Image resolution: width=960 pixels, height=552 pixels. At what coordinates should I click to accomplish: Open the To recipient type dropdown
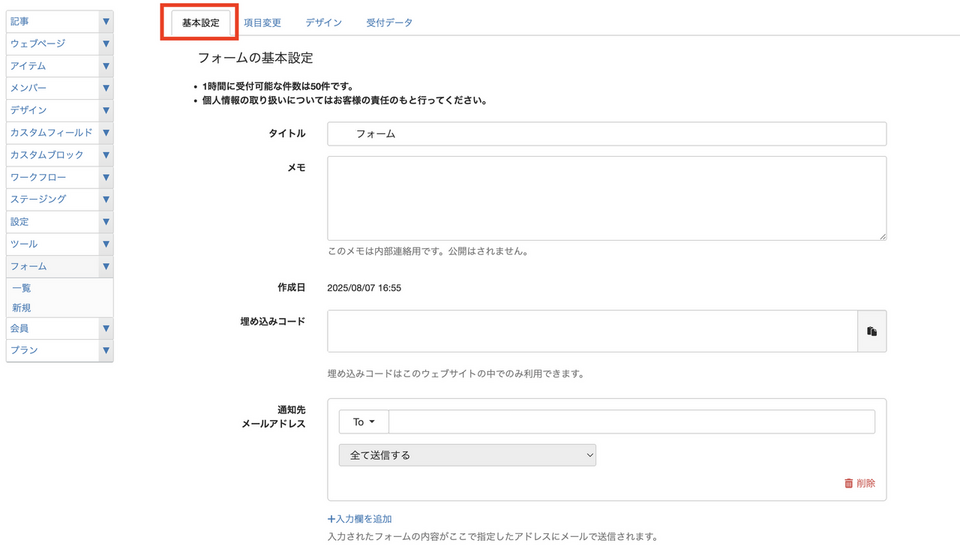tap(363, 422)
